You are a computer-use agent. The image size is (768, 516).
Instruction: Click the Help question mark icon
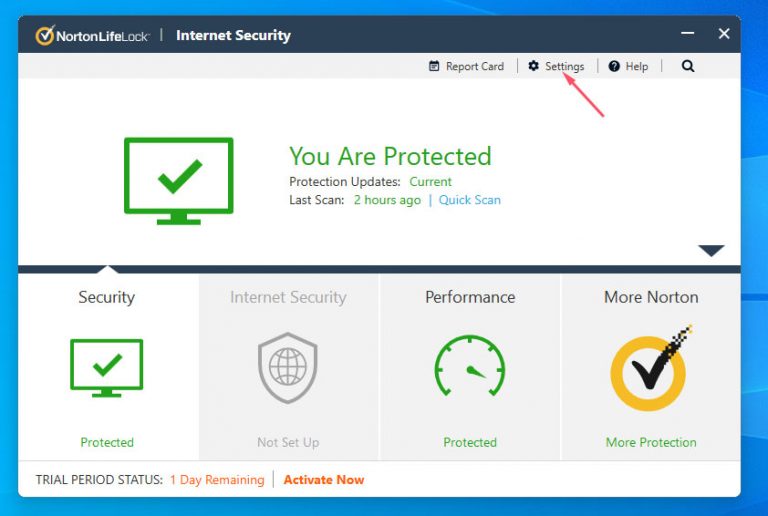coord(614,66)
